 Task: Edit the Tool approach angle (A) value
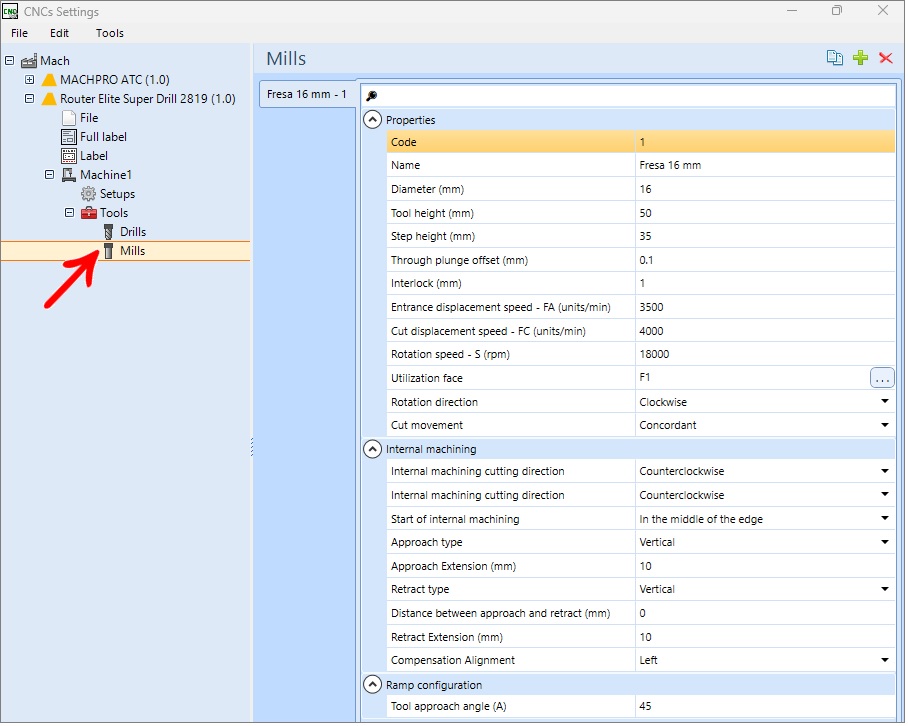[764, 707]
